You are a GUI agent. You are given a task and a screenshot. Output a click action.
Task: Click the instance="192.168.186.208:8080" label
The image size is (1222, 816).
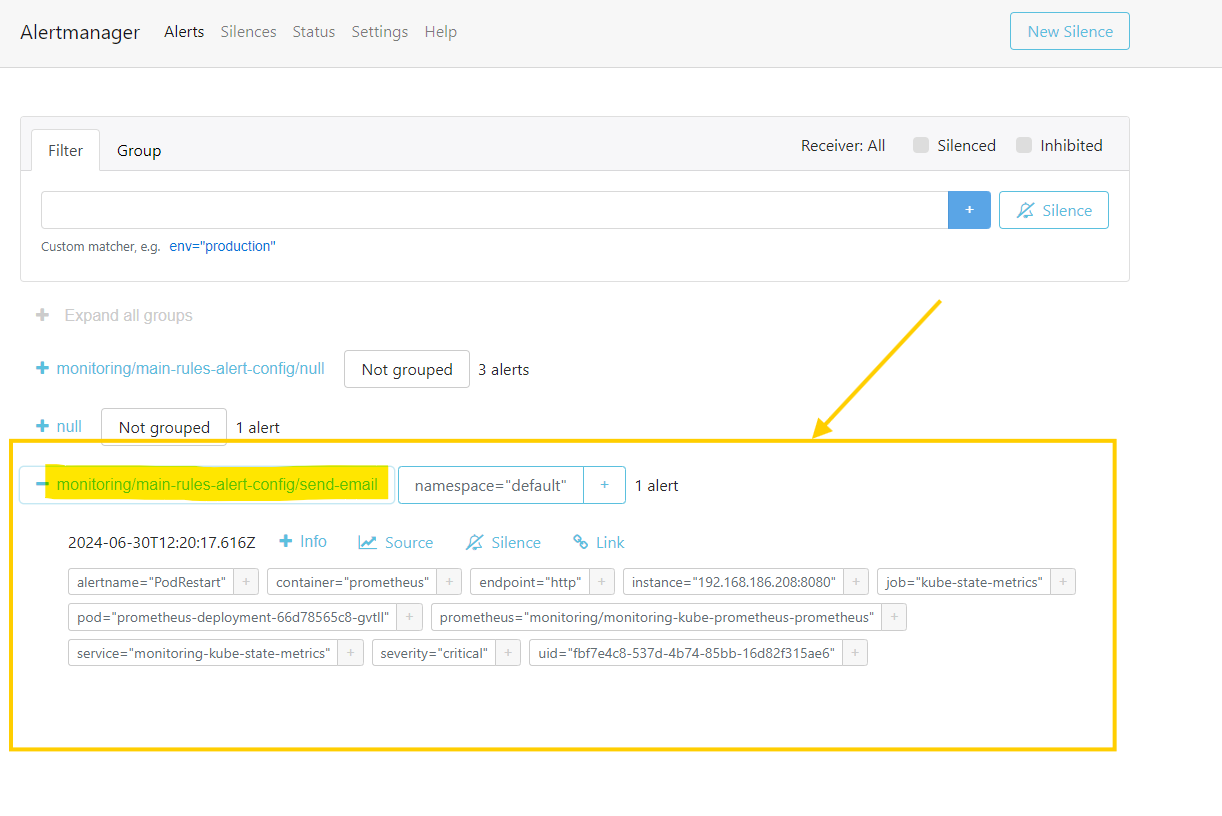click(x=733, y=582)
